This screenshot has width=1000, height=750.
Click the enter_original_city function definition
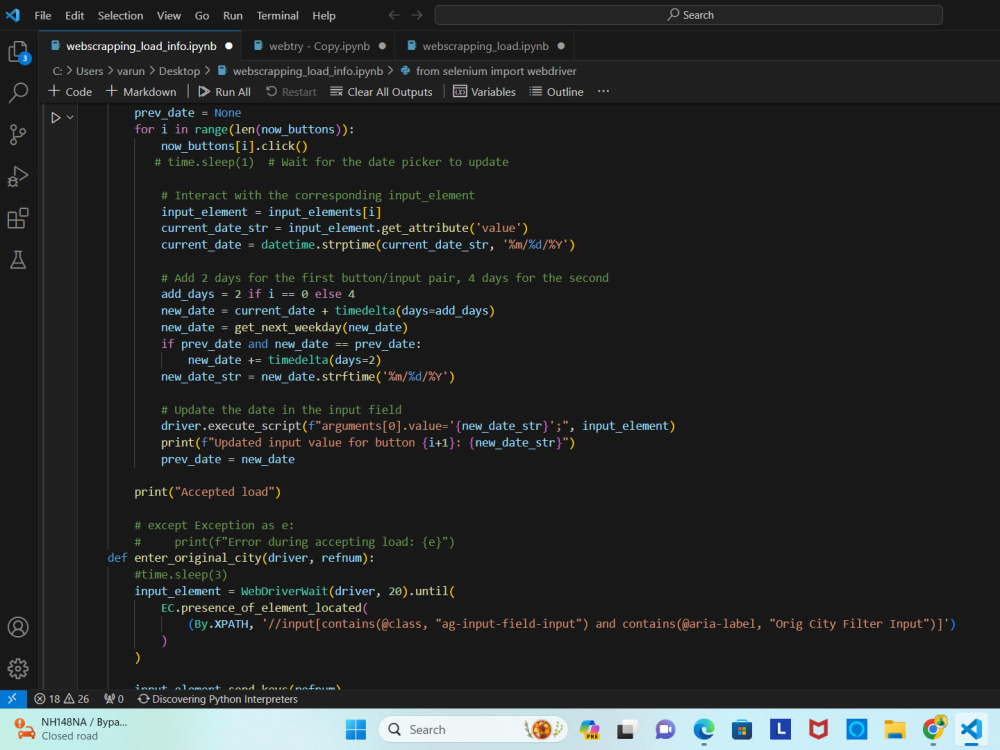coord(241,558)
